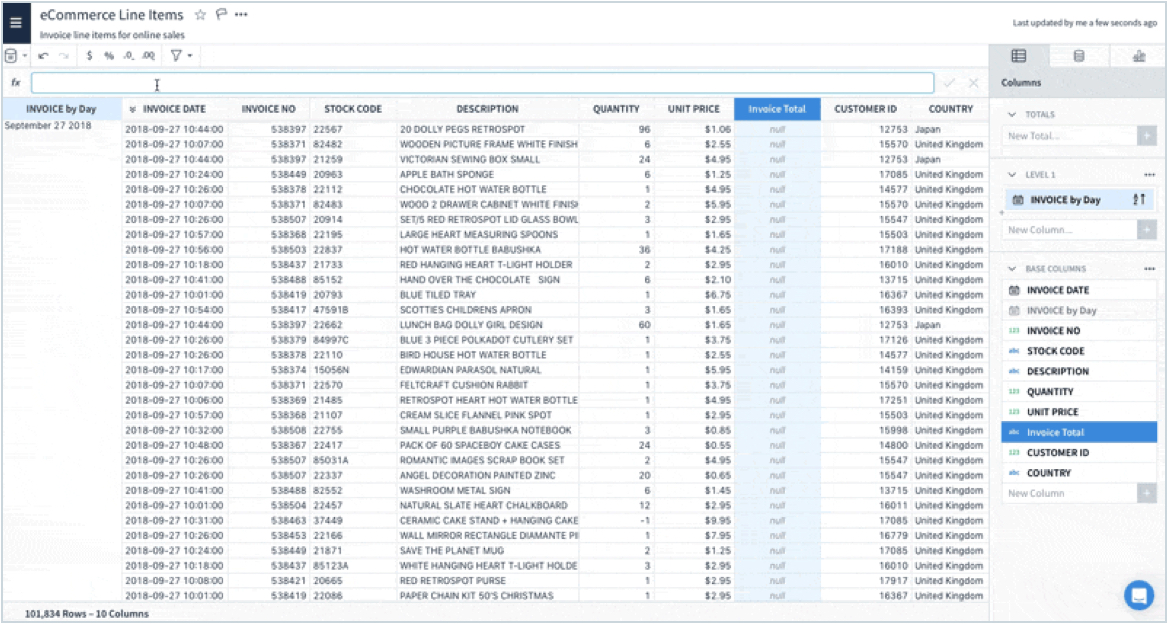Collapse the LEVEL 1 section

point(1012,174)
